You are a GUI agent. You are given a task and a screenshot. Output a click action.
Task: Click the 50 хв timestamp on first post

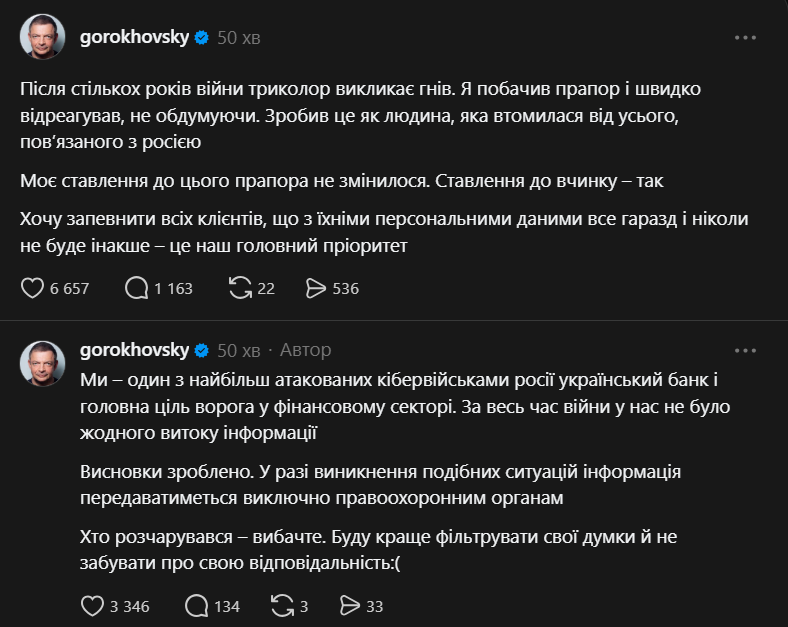click(238, 38)
